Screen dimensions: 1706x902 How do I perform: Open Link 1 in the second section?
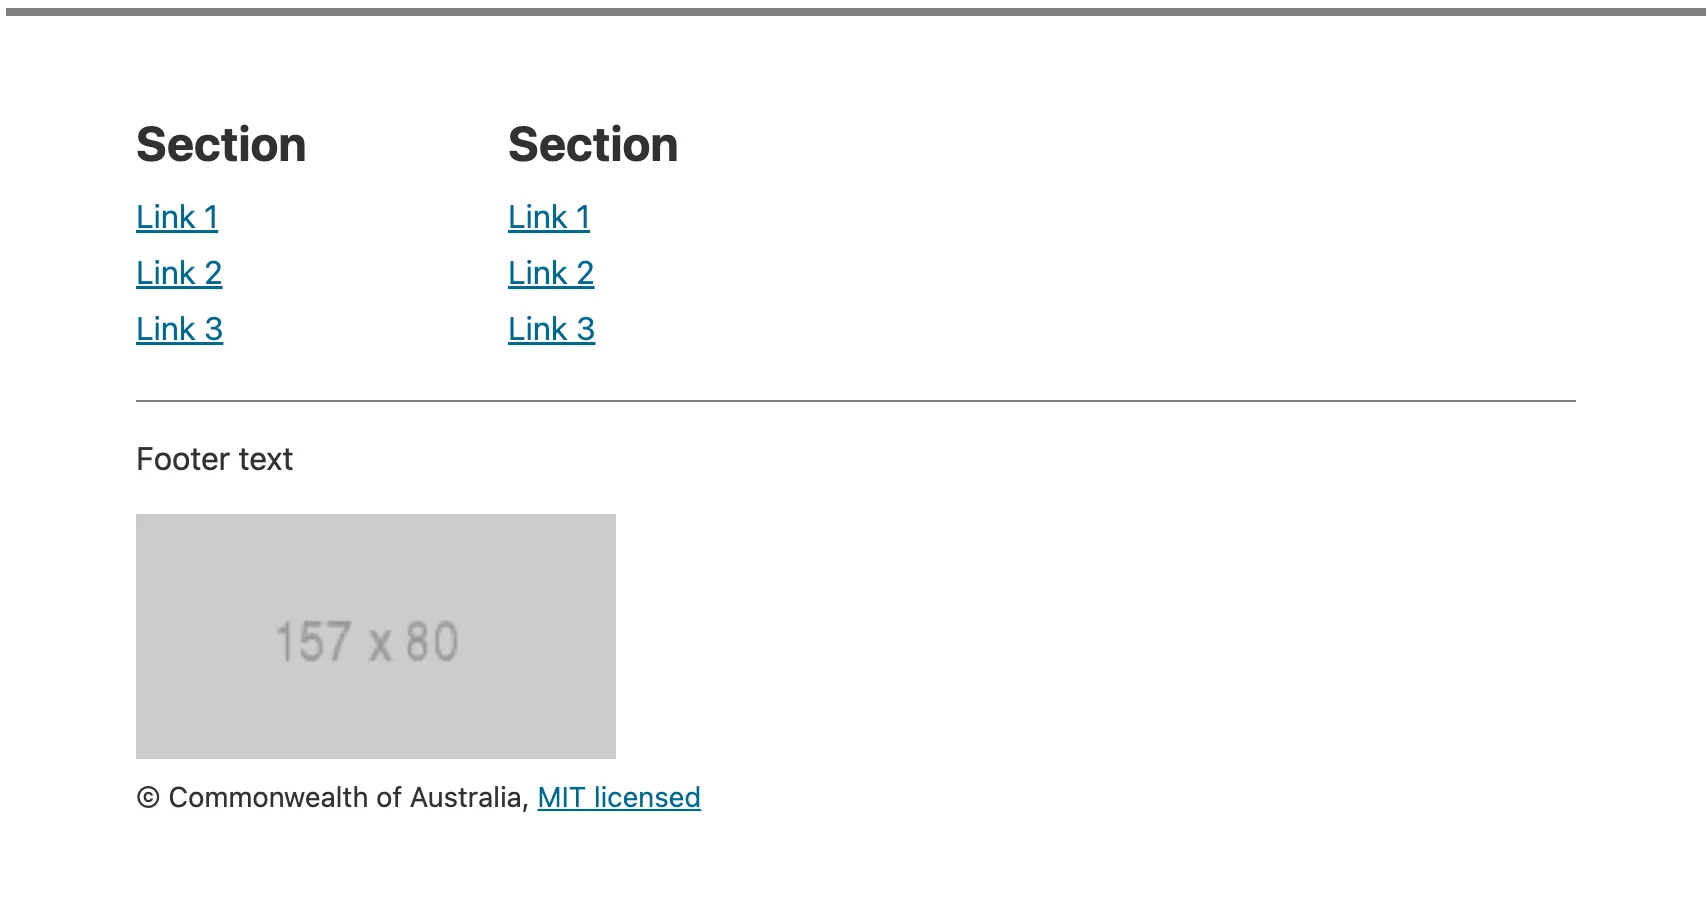coord(549,217)
